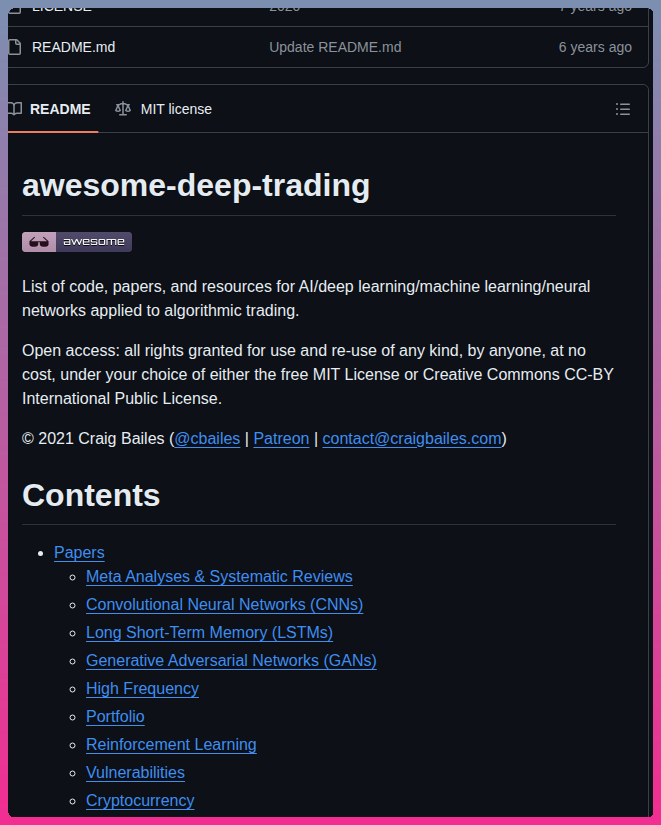Go to Long Short-Term Memory (LSTMs)
The width and height of the screenshot is (661, 825).
[x=209, y=632]
